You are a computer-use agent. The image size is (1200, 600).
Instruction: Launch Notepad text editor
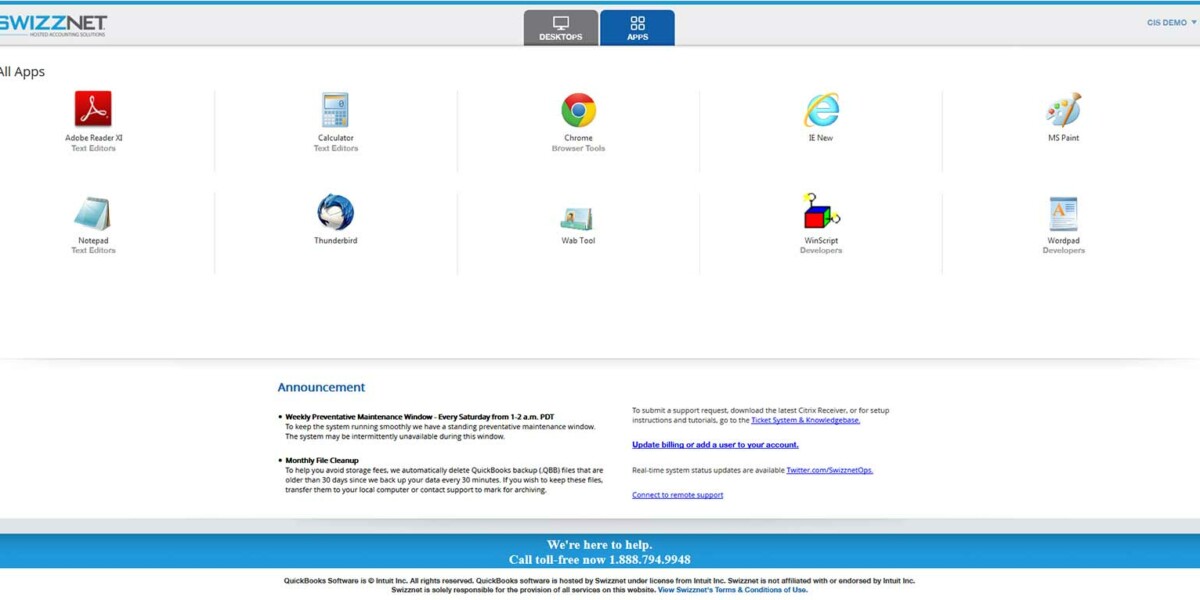(x=93, y=213)
